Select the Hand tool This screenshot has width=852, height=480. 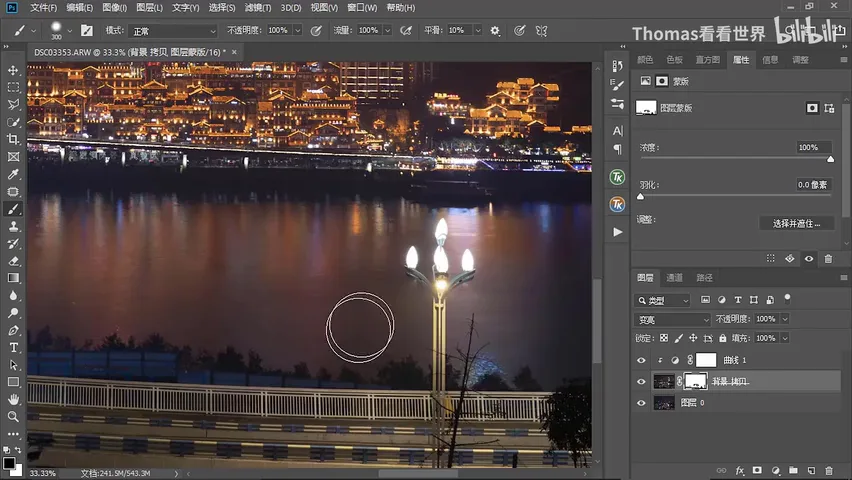click(13, 399)
